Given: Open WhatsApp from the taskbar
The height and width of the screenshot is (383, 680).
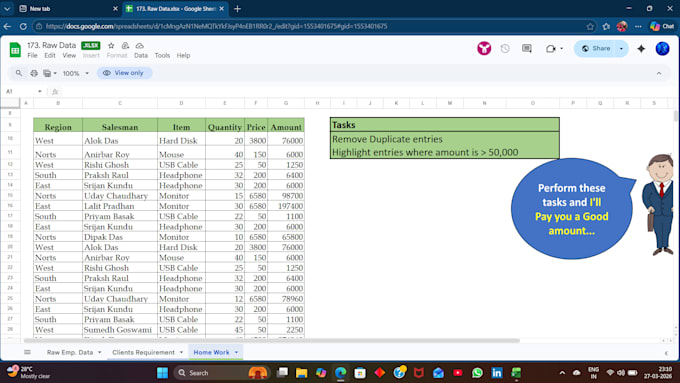Looking at the screenshot, I should (x=477, y=373).
